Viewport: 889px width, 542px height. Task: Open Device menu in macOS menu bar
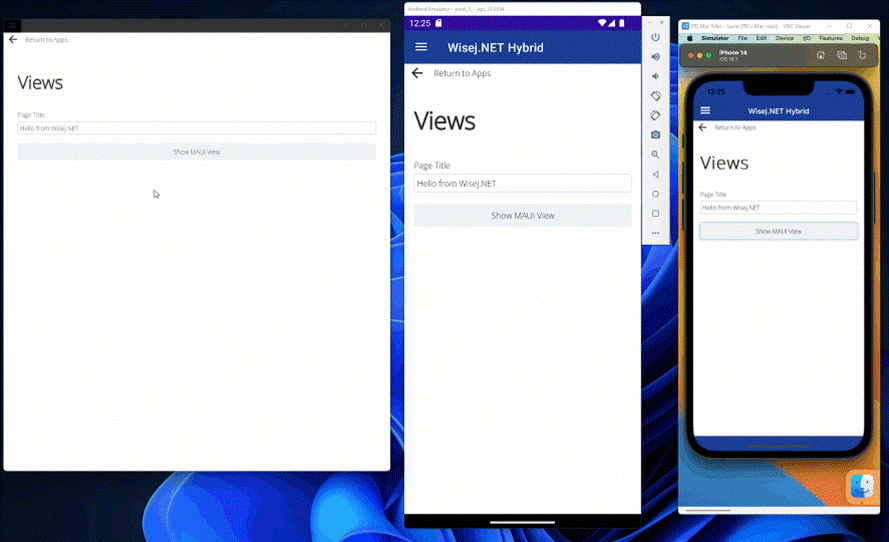point(785,38)
